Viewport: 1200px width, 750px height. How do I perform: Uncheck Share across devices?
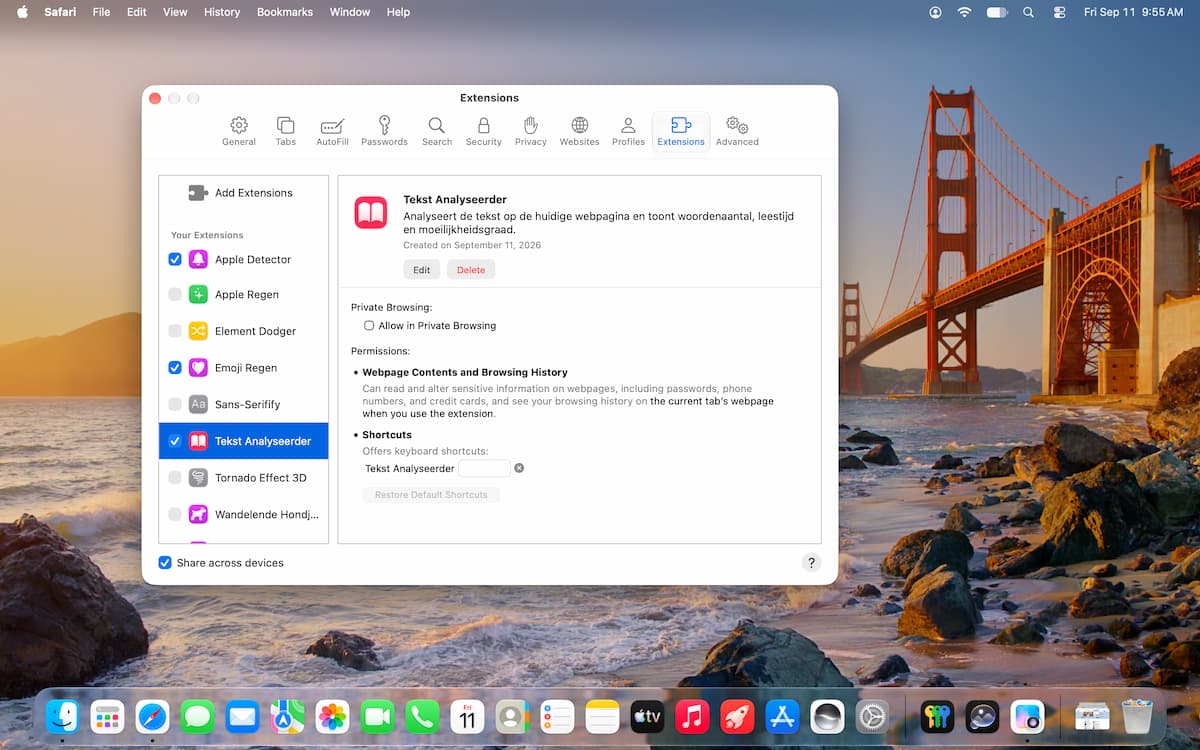click(165, 563)
